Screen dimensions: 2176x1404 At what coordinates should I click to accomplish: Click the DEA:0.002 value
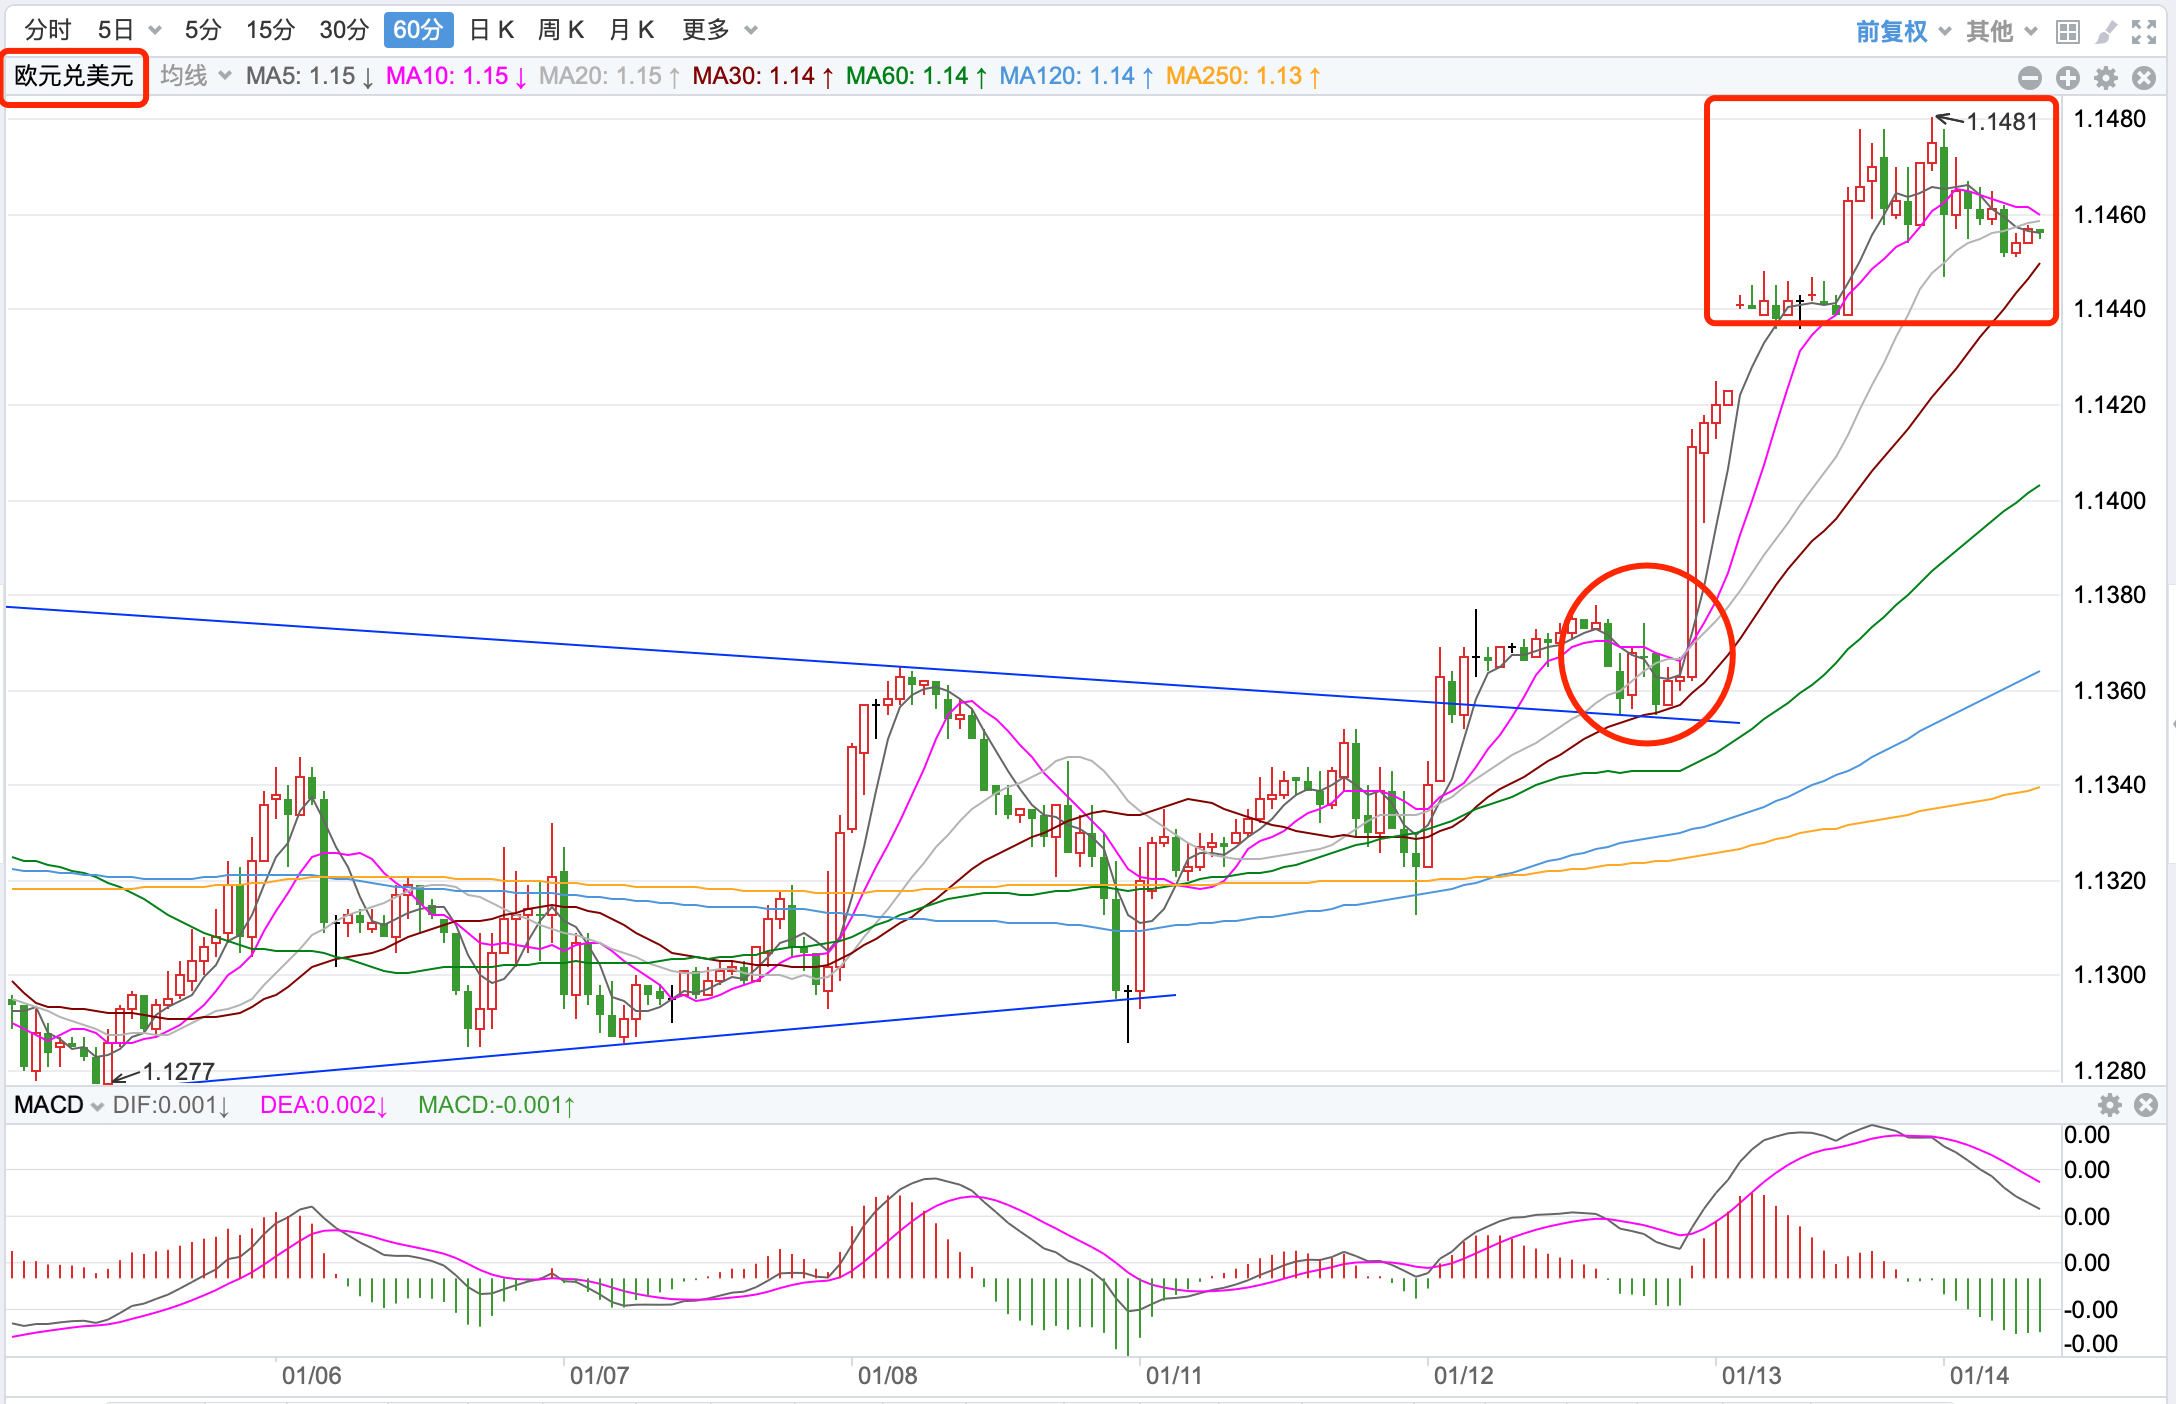pyautogui.click(x=324, y=1105)
